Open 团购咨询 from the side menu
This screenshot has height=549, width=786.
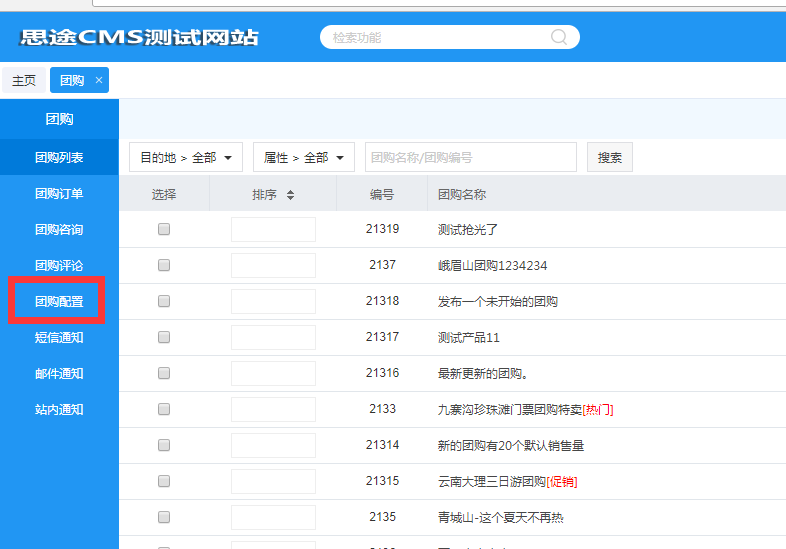[x=59, y=230]
